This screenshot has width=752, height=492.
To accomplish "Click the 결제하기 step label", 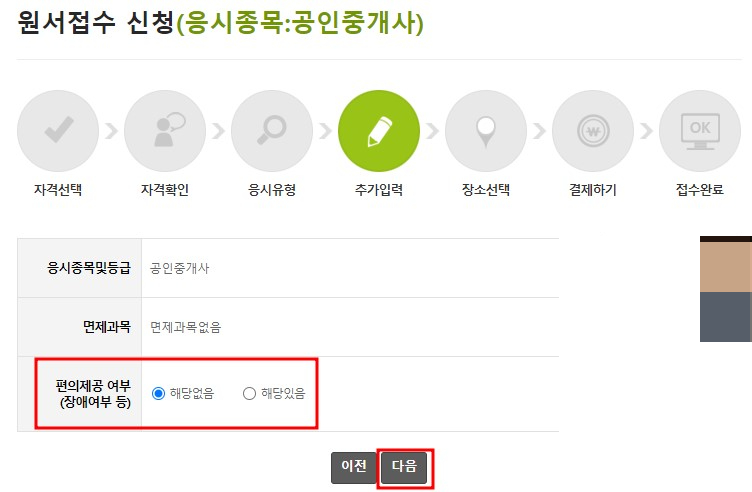I will [593, 190].
